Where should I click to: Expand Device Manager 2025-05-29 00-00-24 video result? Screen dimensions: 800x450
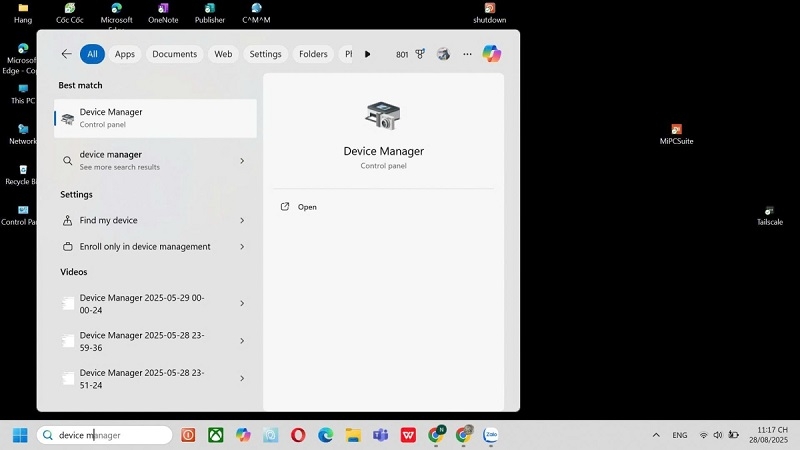click(242, 303)
